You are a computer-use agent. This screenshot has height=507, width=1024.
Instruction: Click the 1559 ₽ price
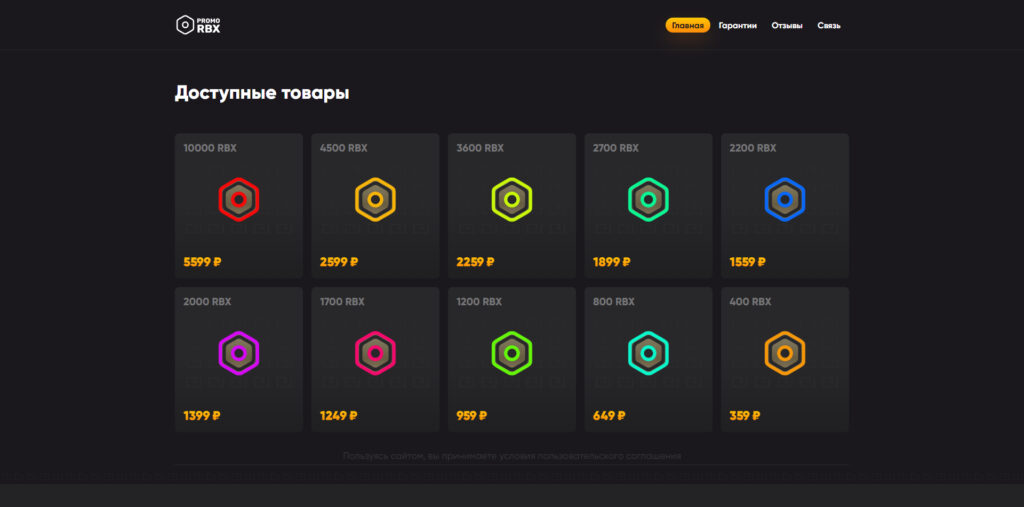tap(748, 262)
